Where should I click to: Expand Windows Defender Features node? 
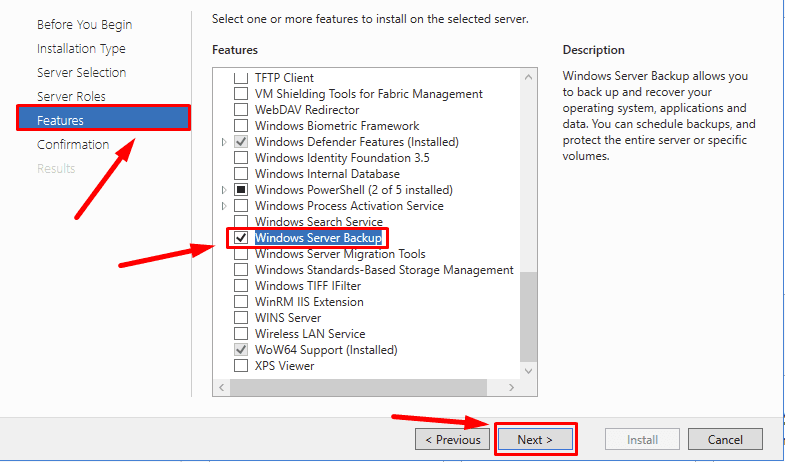(x=224, y=142)
